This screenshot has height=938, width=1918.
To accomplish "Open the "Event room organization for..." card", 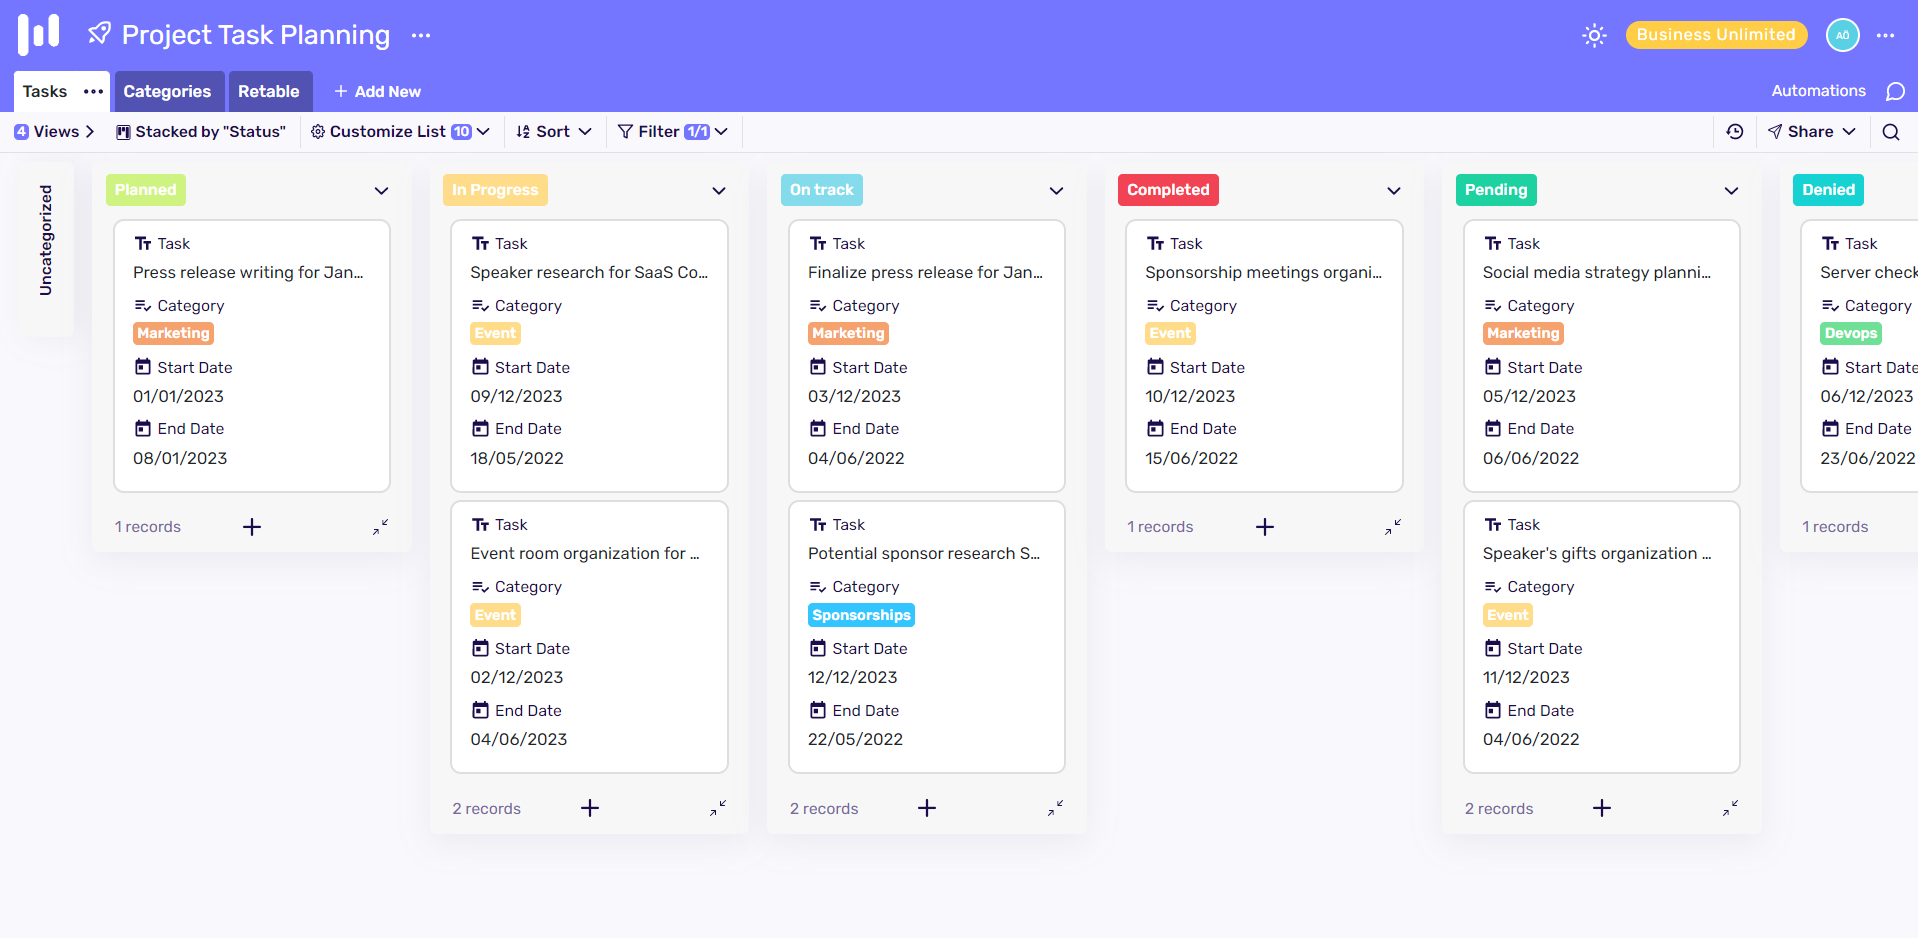I will click(x=589, y=637).
